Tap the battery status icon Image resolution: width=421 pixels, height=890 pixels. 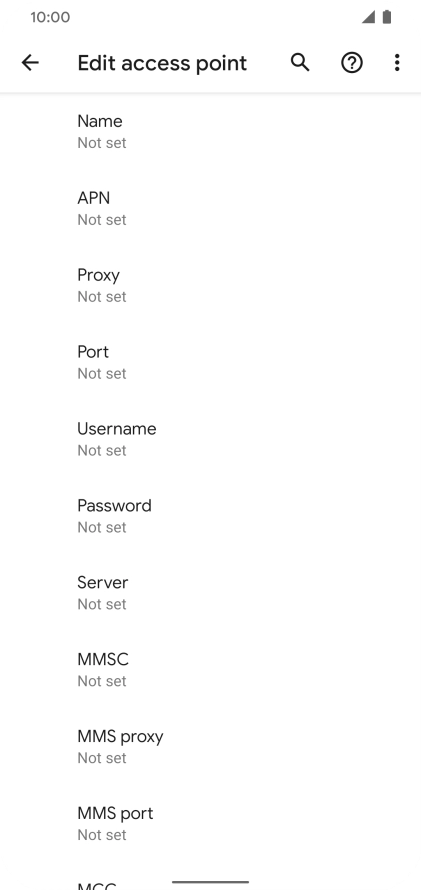(x=387, y=17)
